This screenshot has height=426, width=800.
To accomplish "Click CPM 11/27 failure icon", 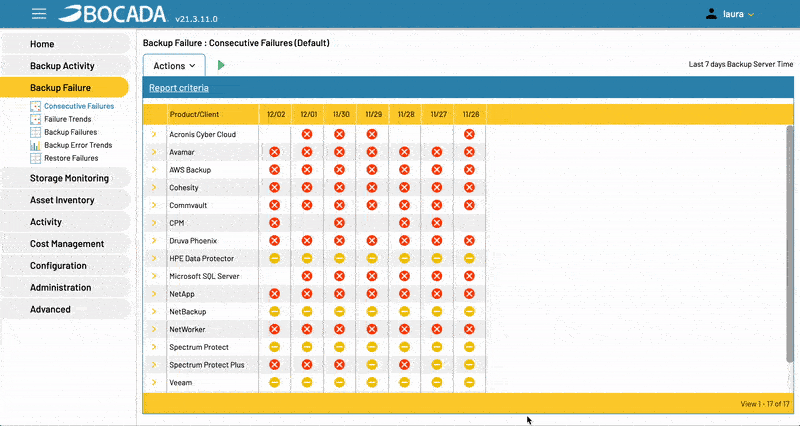I will (437, 223).
